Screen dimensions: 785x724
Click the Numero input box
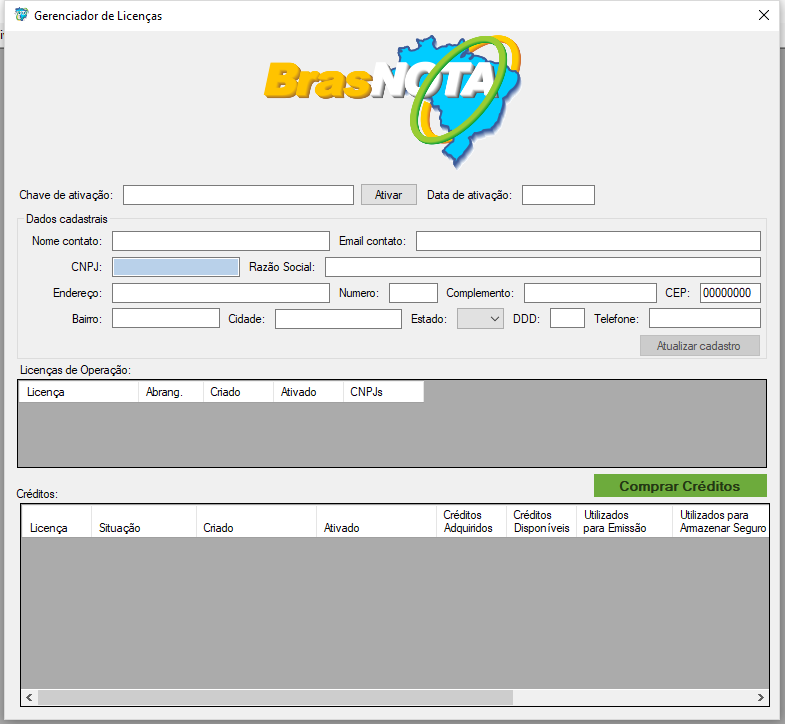[x=413, y=293]
